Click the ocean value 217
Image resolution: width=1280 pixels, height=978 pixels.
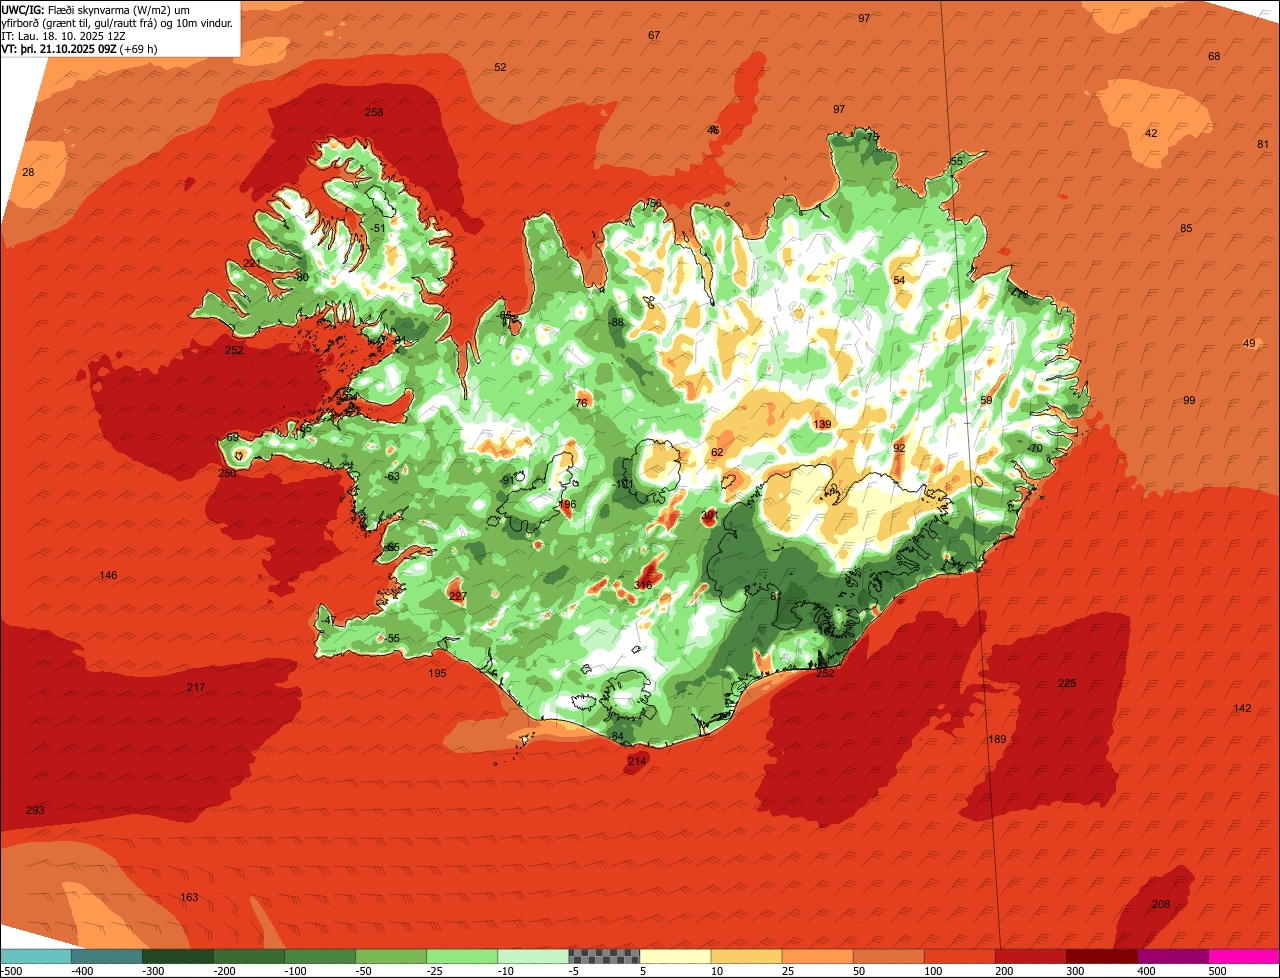tap(196, 688)
